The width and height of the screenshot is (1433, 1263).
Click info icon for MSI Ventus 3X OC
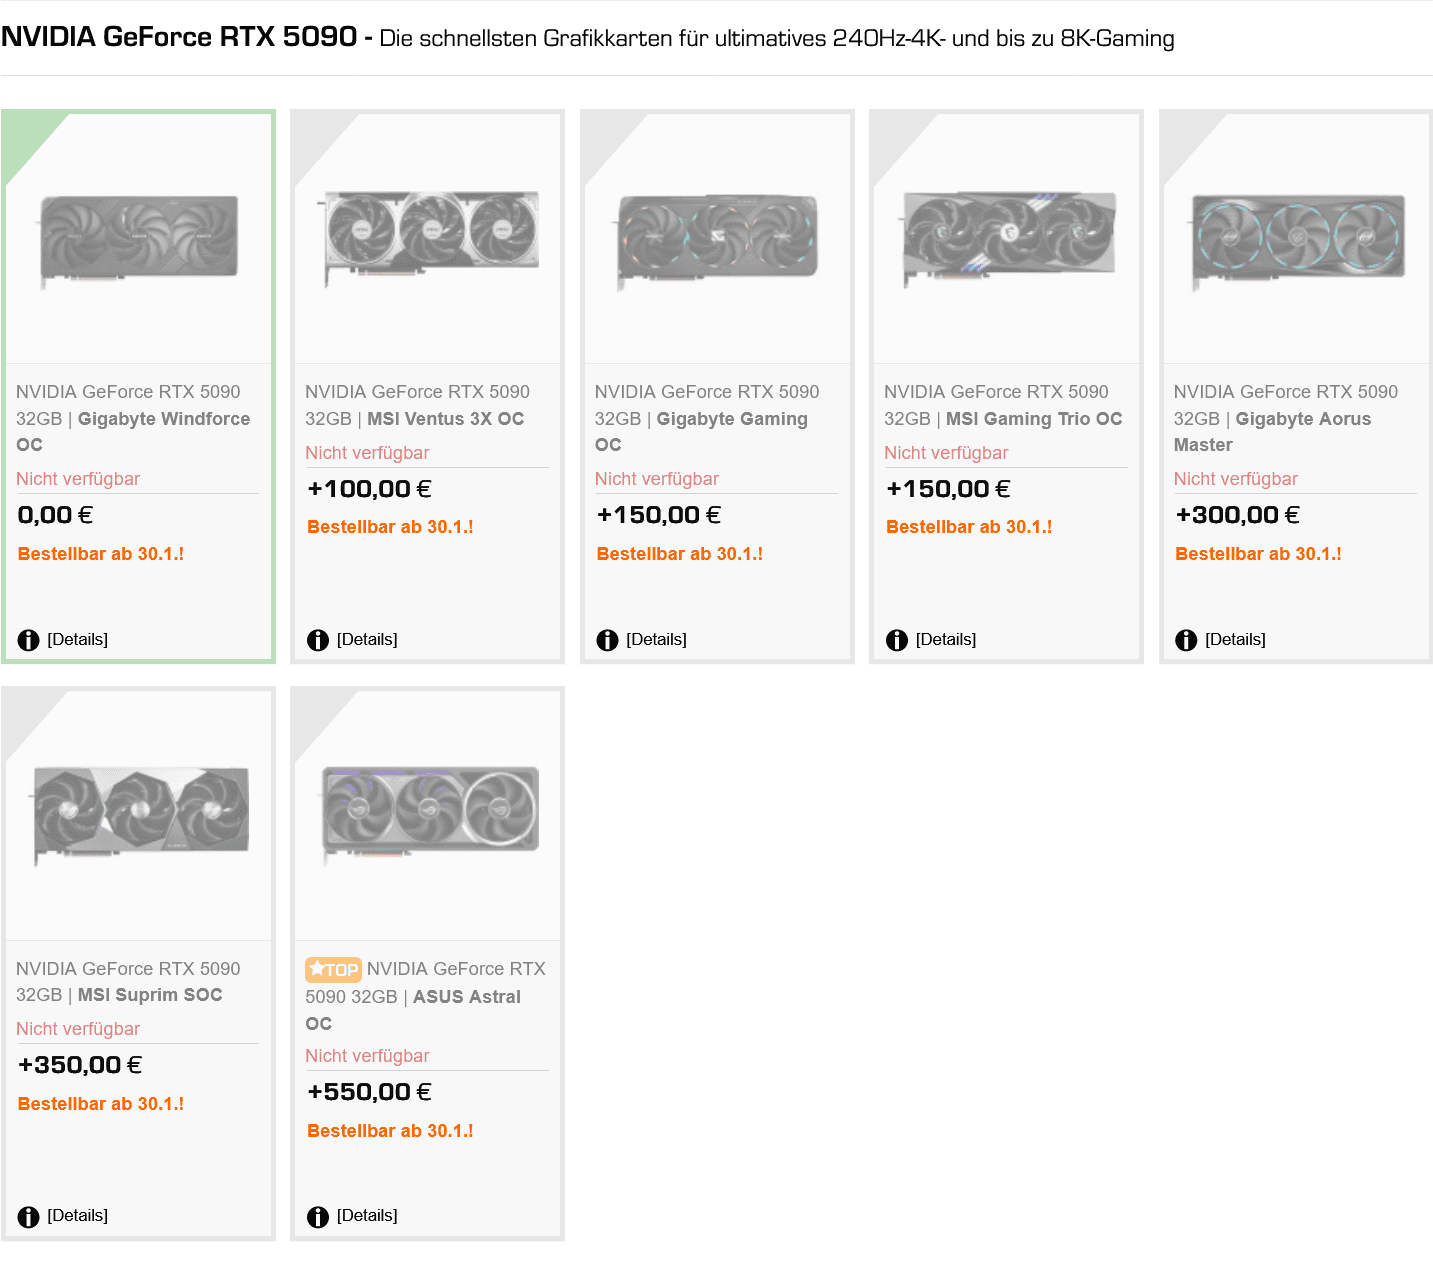(x=318, y=640)
